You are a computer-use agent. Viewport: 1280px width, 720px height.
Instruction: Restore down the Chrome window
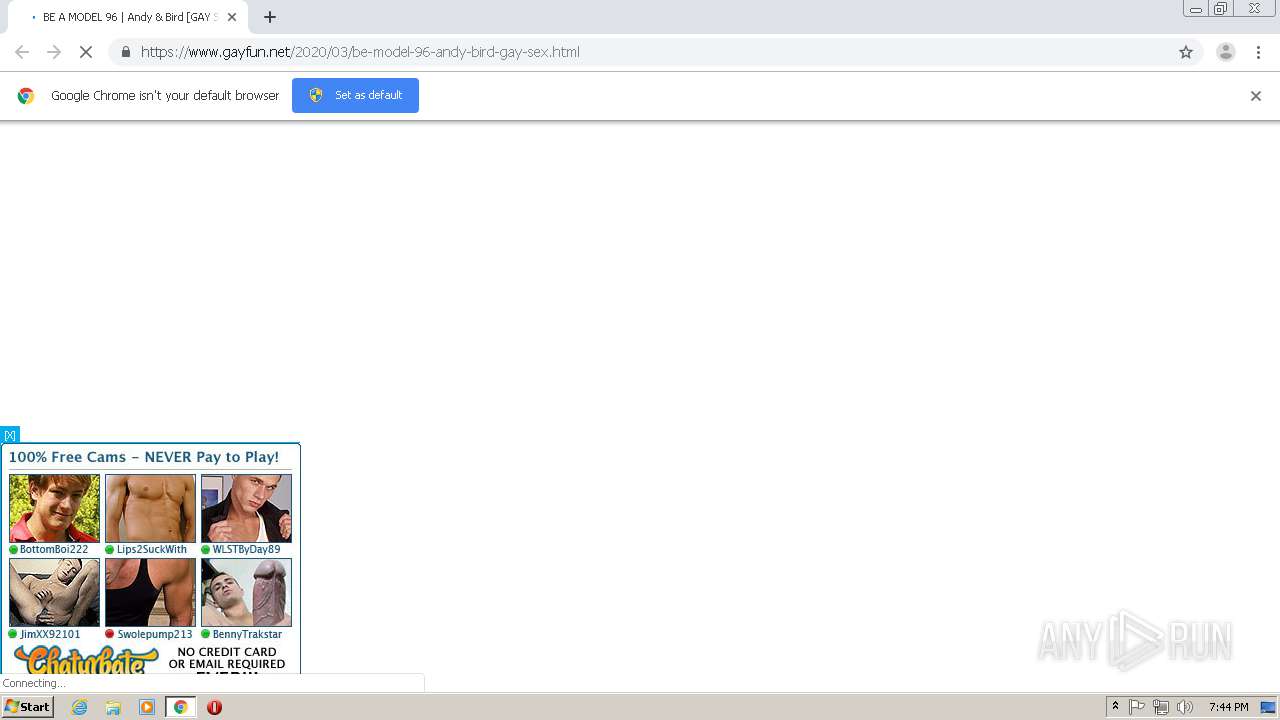click(x=1221, y=9)
